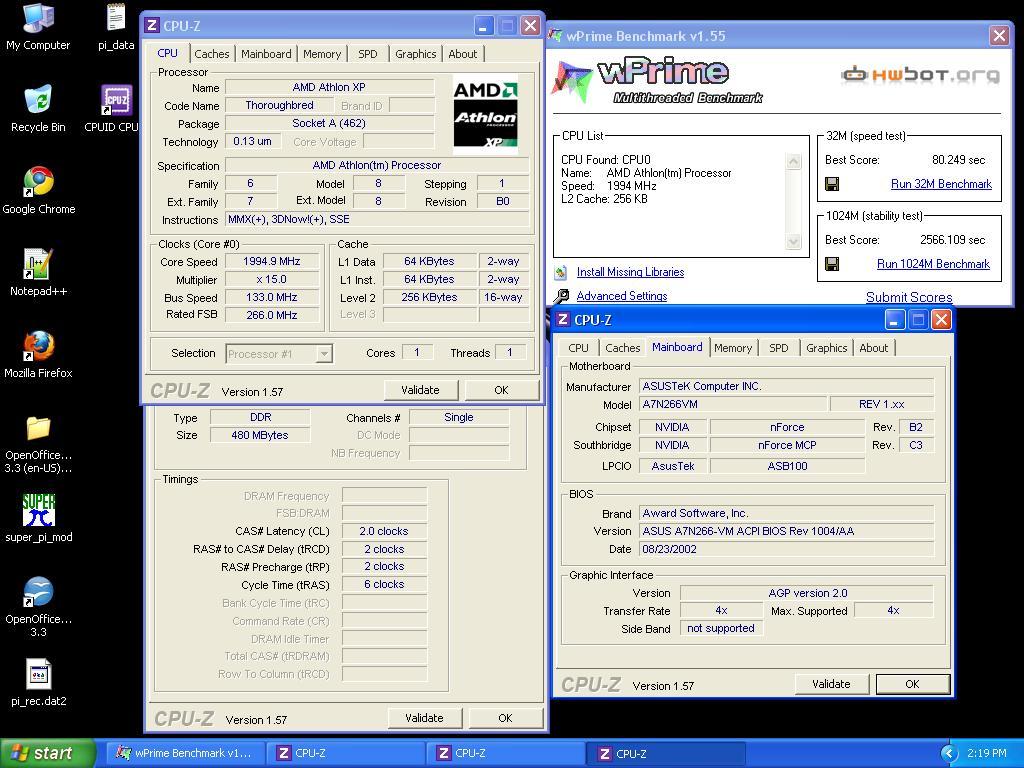This screenshot has width=1024, height=768.
Task: Click the memory Size value 480 MBytes
Action: pyautogui.click(x=260, y=435)
